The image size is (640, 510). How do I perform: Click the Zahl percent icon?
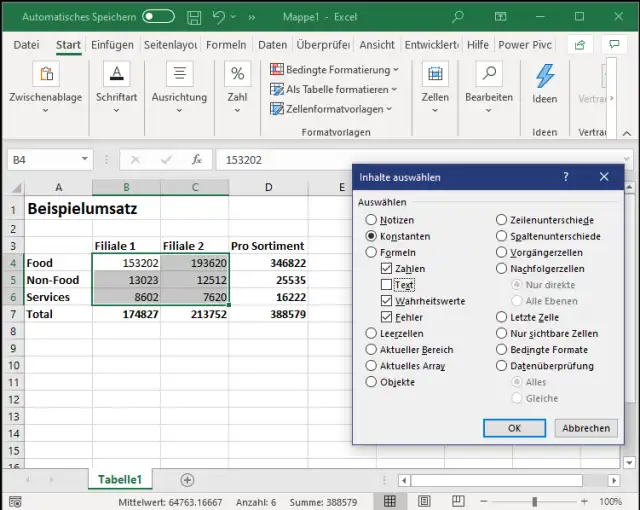click(x=237, y=75)
